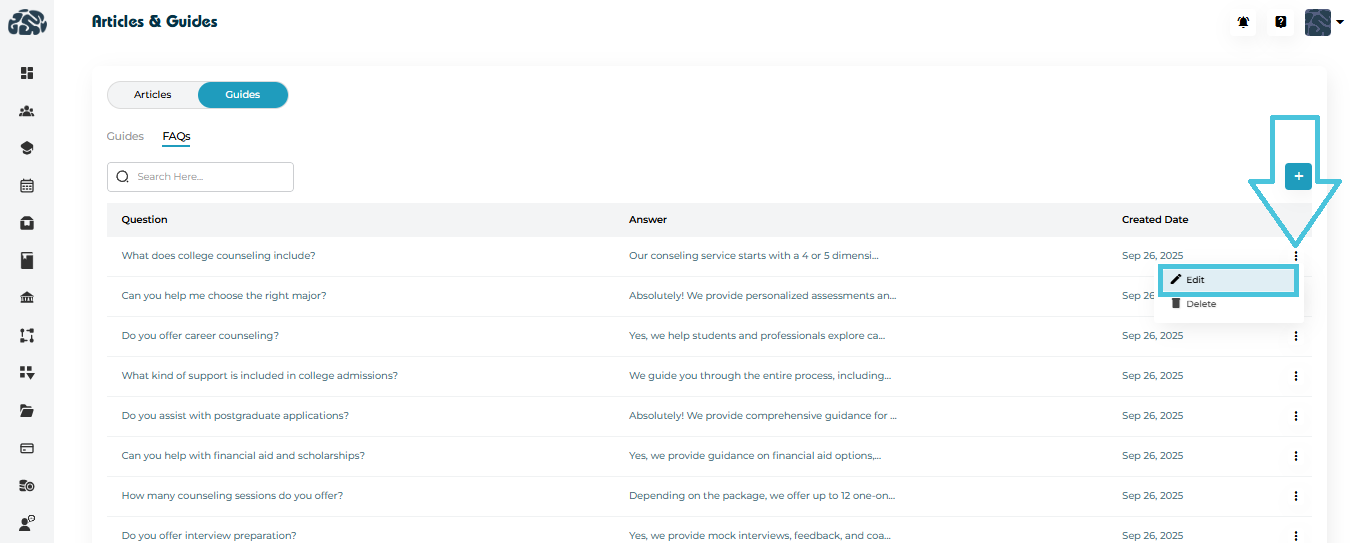Select the Guides toggle pill

[243, 95]
